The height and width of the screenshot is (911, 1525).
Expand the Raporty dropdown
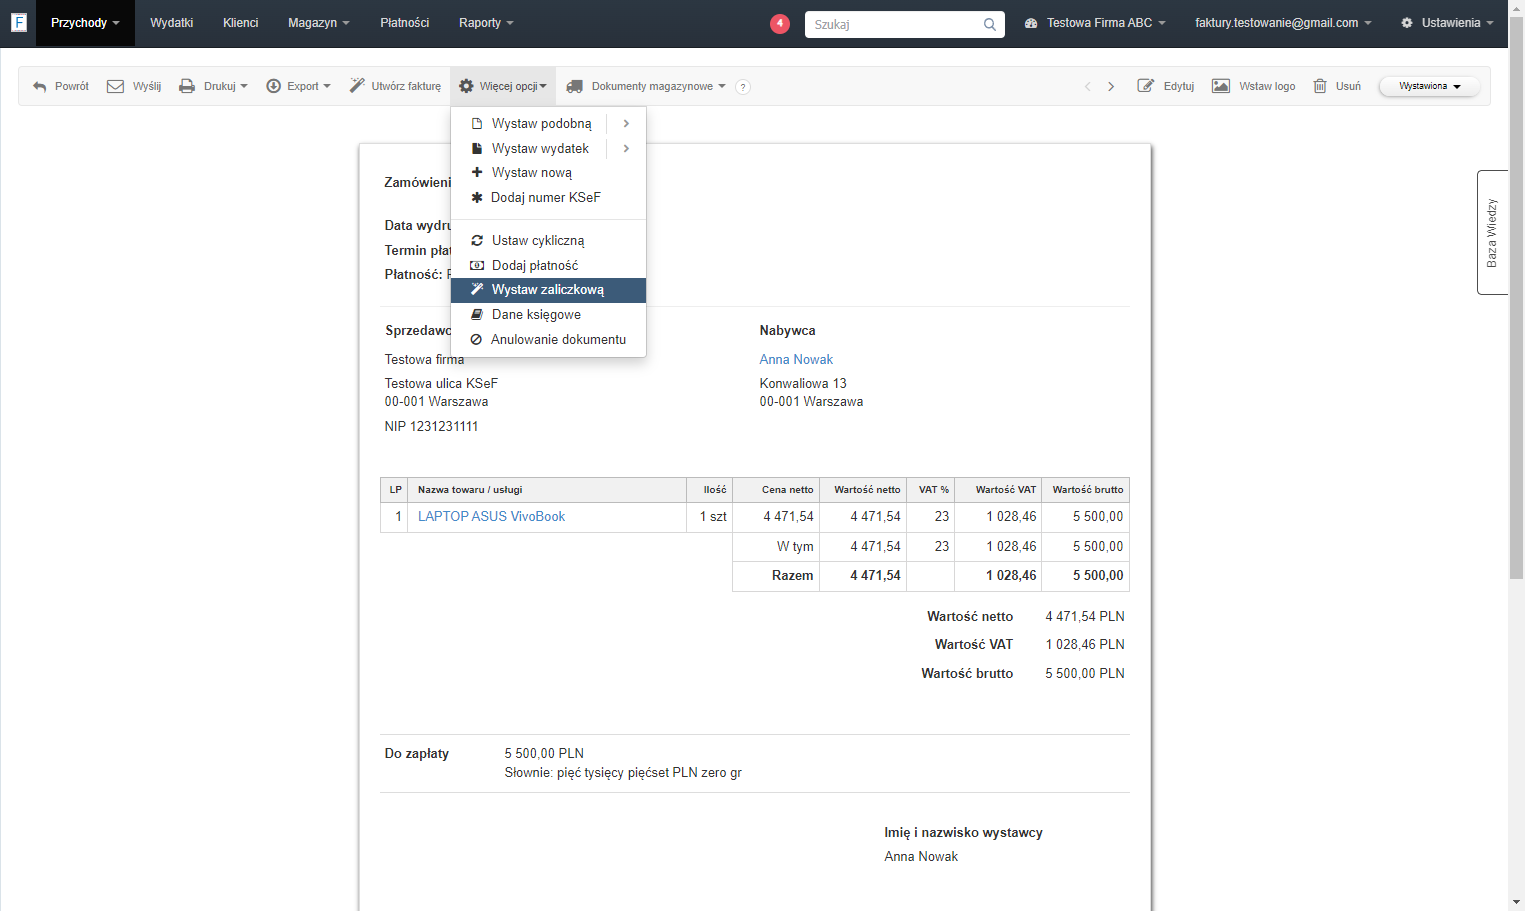486,23
